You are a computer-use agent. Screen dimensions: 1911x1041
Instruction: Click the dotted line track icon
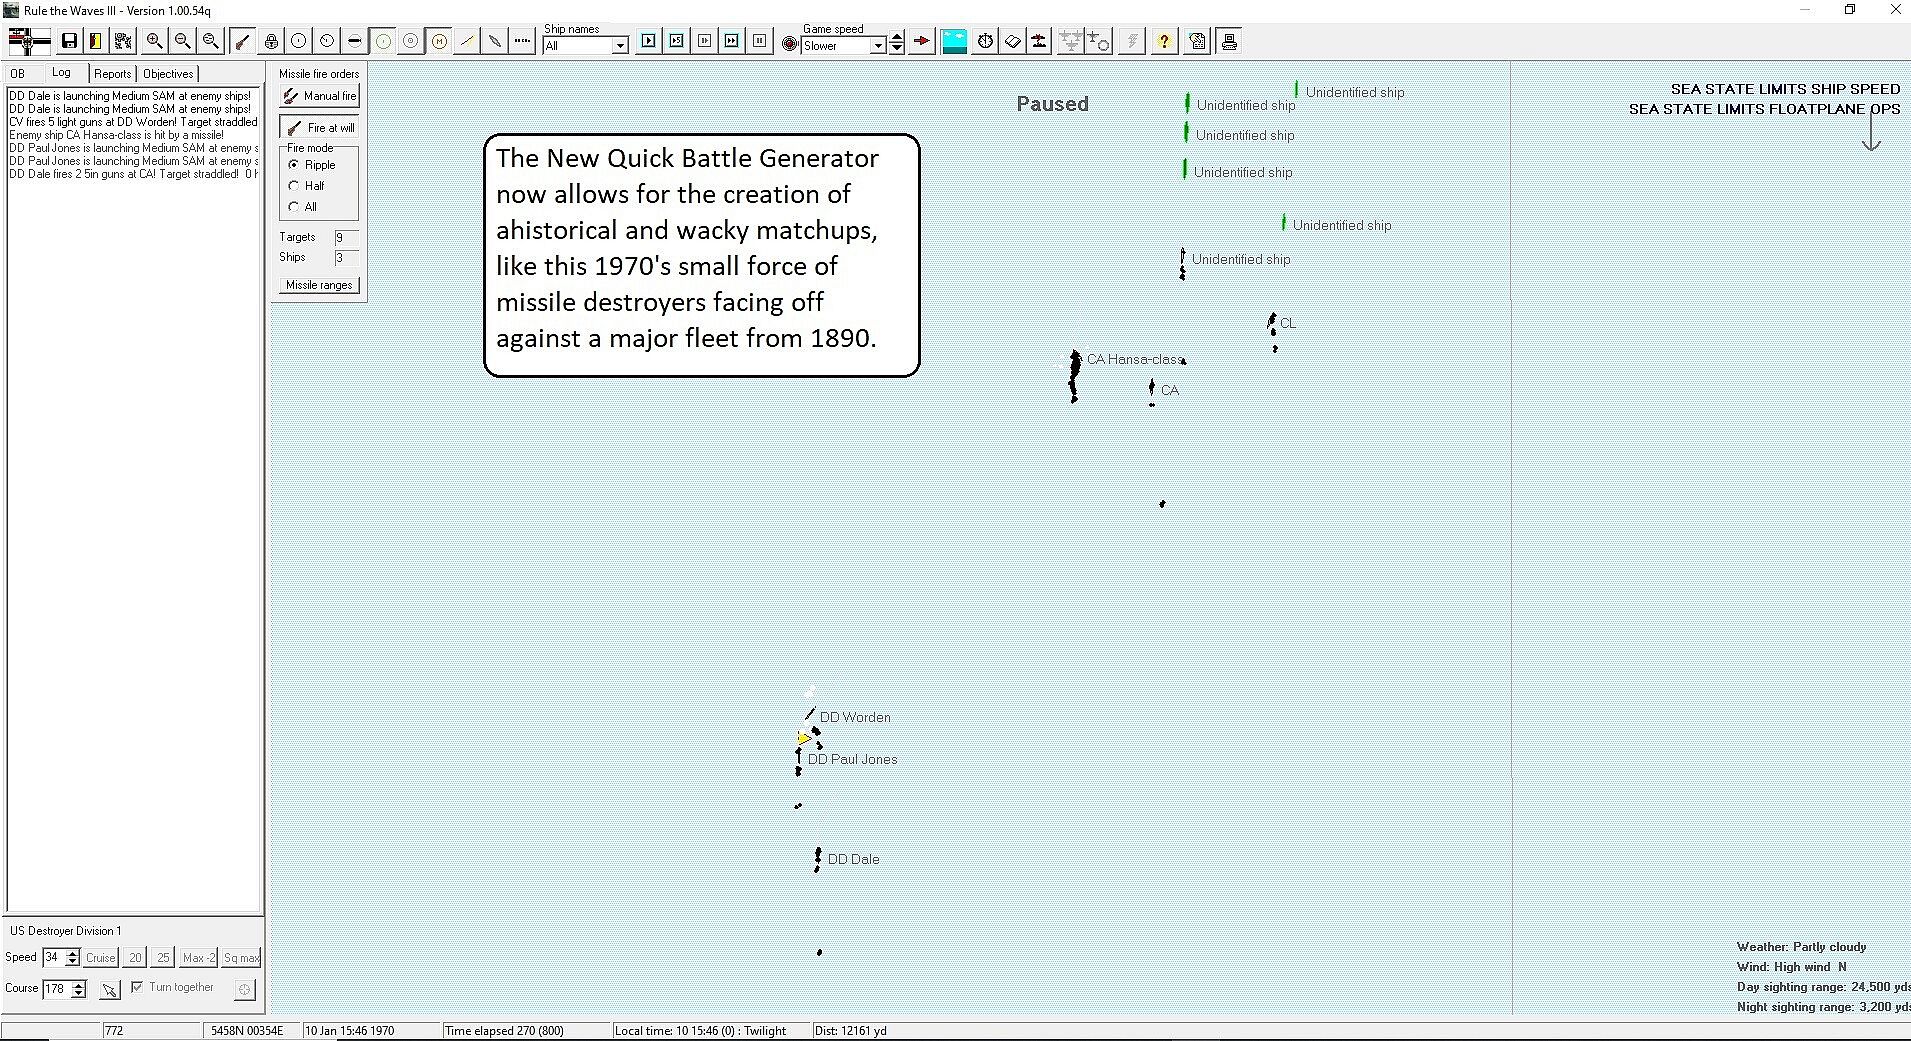click(x=523, y=41)
